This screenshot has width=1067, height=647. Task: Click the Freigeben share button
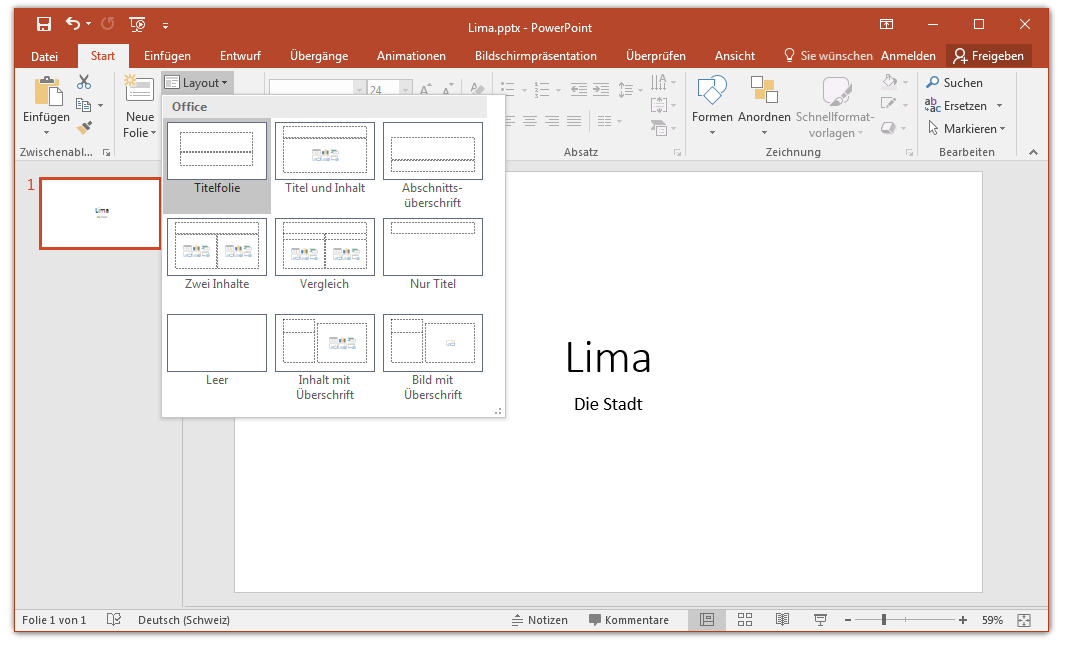(x=989, y=56)
